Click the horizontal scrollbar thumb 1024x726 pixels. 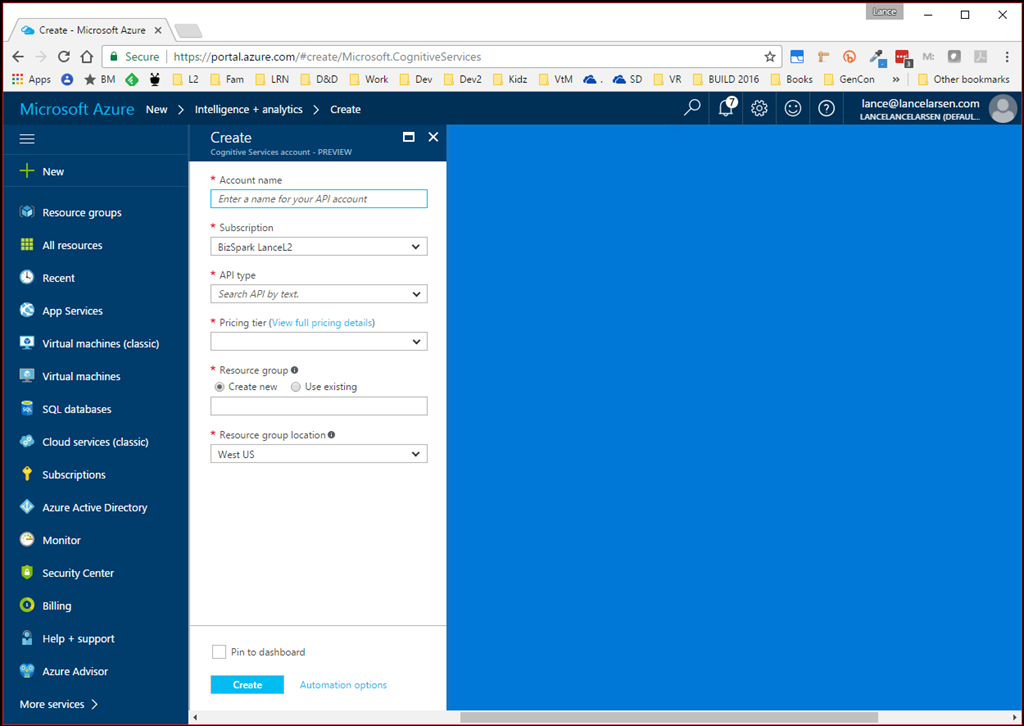tap(669, 717)
